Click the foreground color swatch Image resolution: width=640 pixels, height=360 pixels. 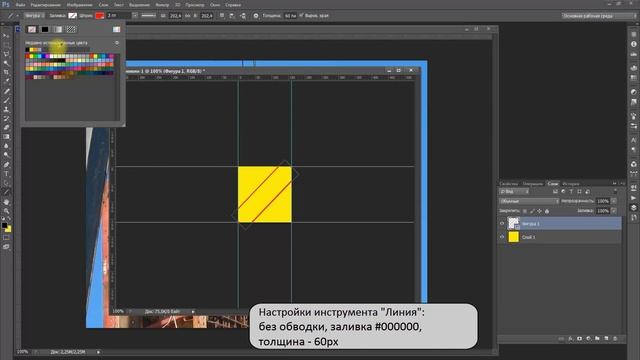click(4, 225)
